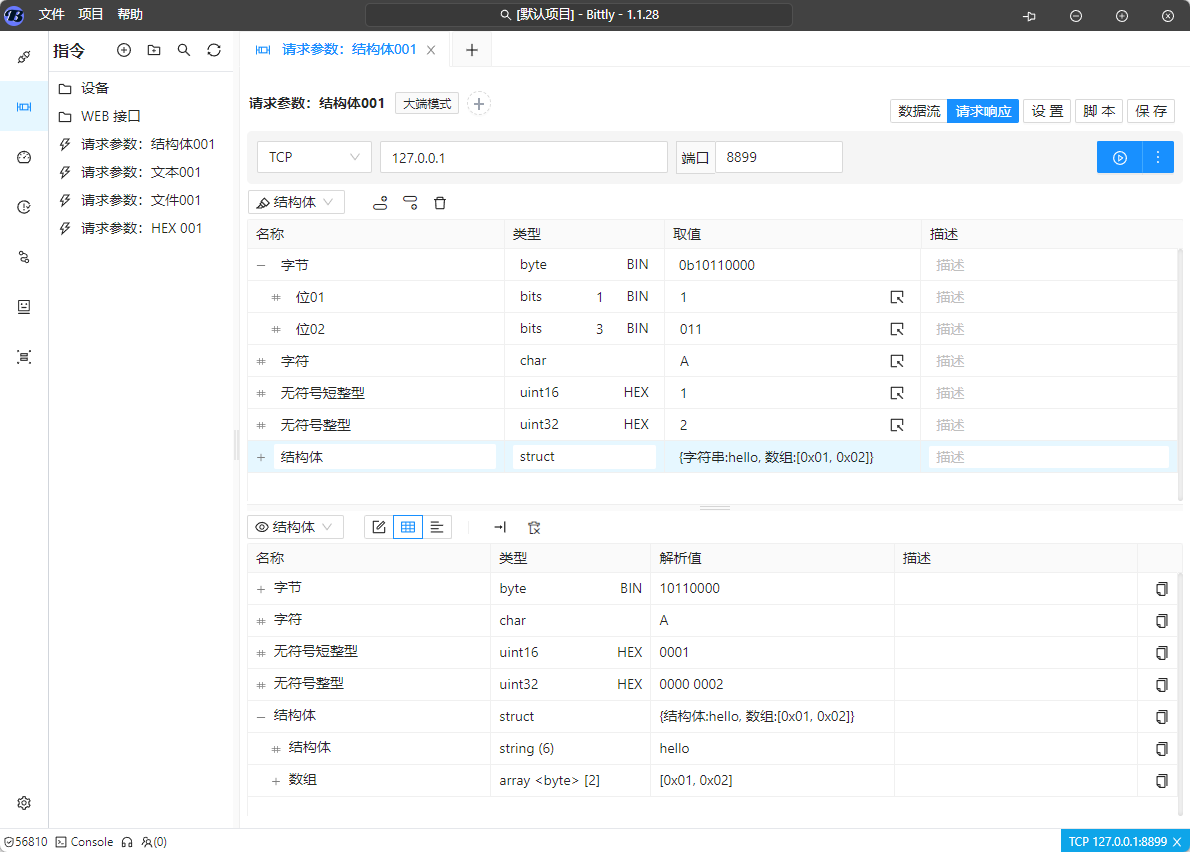Delete selected field using the trash icon
Viewport: 1190px width, 852px height.
tap(440, 202)
